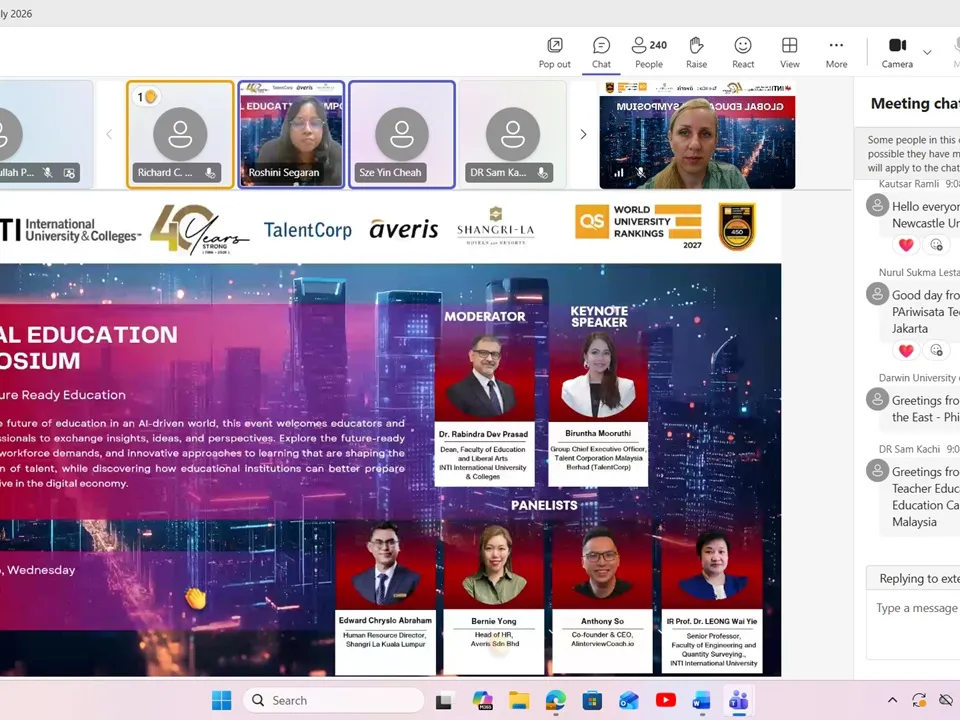
Task: Click Darwin University sender's avatar in chat
Action: (877, 399)
